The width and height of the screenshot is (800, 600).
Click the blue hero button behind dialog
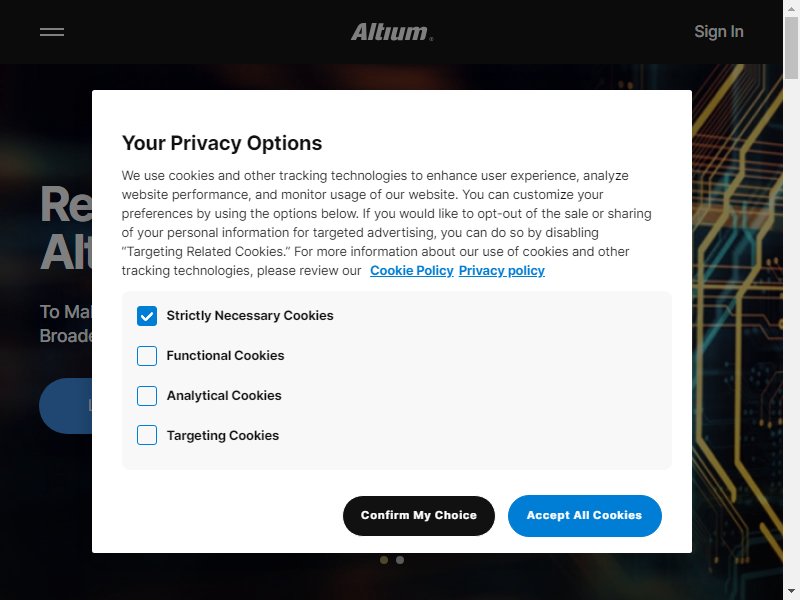point(65,406)
